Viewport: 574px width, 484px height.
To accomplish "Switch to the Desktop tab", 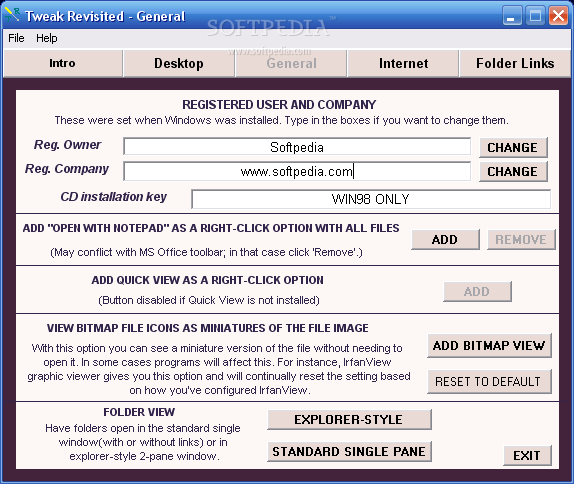I will 179,63.
